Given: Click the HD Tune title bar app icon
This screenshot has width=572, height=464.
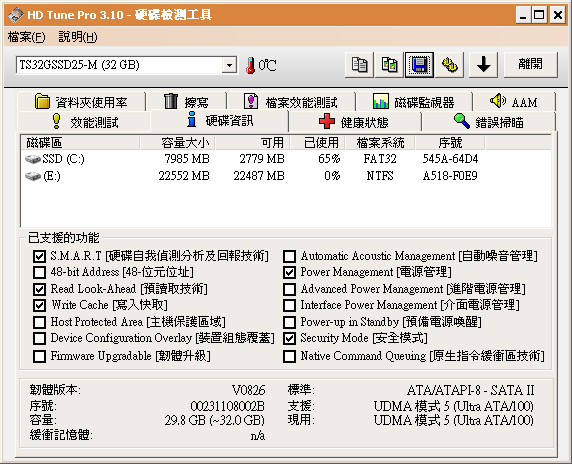Looking at the screenshot, I should pos(16,15).
